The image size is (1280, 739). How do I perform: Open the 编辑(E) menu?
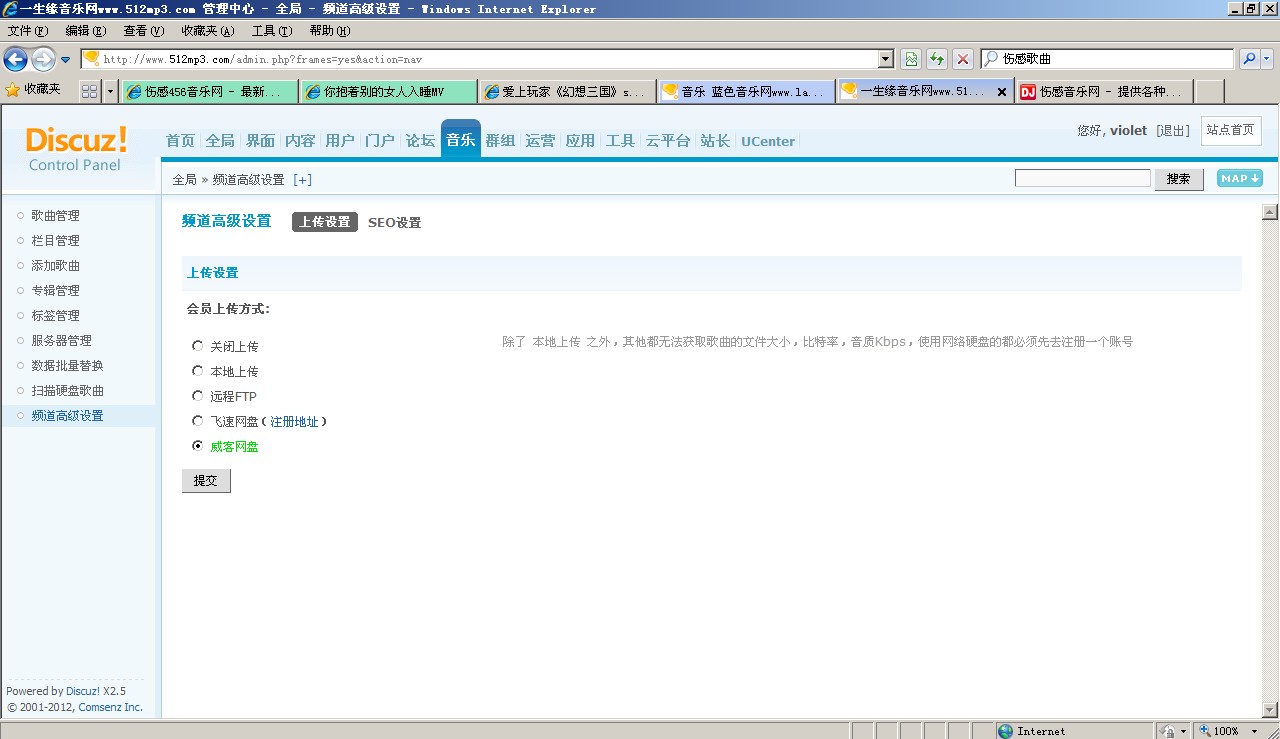(86, 31)
